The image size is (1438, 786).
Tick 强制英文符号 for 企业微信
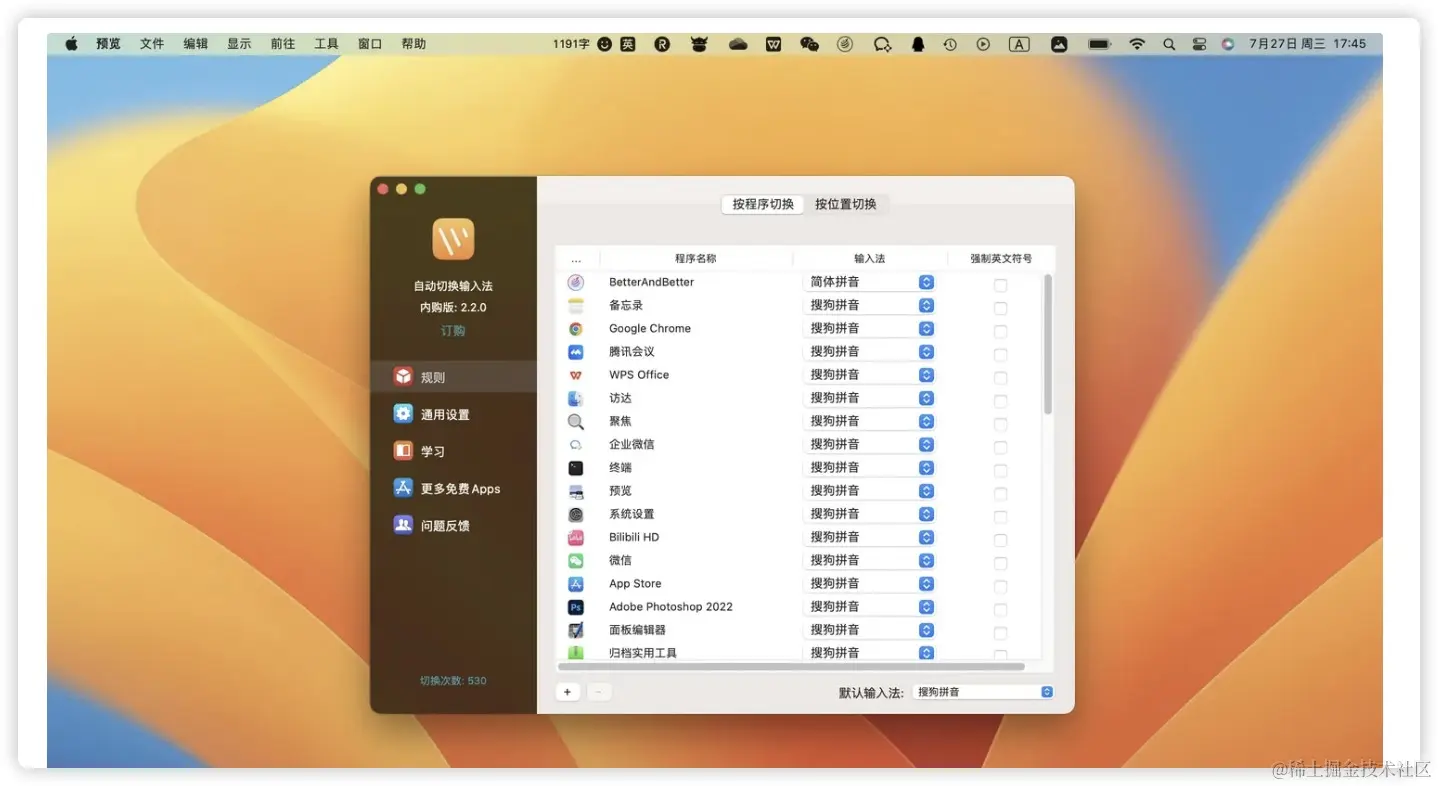pos(1000,447)
